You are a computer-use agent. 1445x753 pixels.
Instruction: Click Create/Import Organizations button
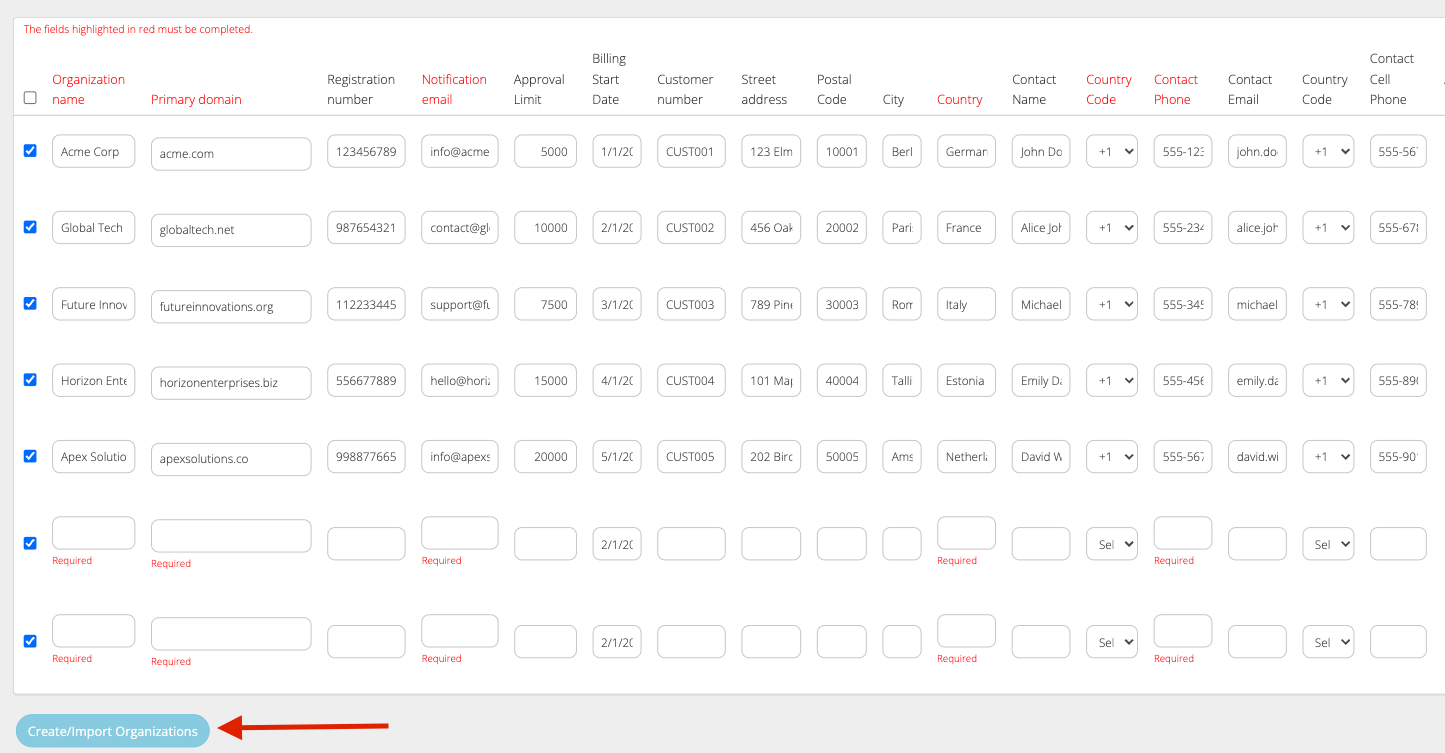(x=113, y=731)
